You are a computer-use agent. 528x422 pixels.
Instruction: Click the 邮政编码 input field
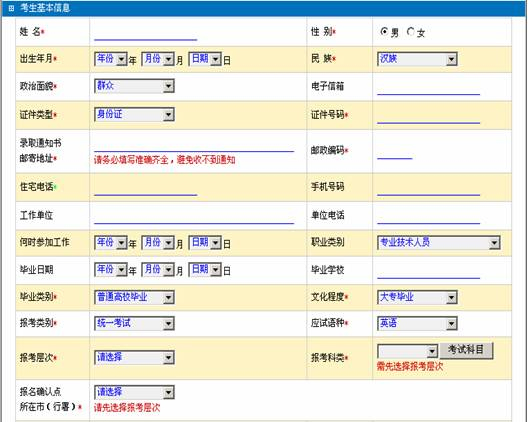pyautogui.click(x=395, y=152)
